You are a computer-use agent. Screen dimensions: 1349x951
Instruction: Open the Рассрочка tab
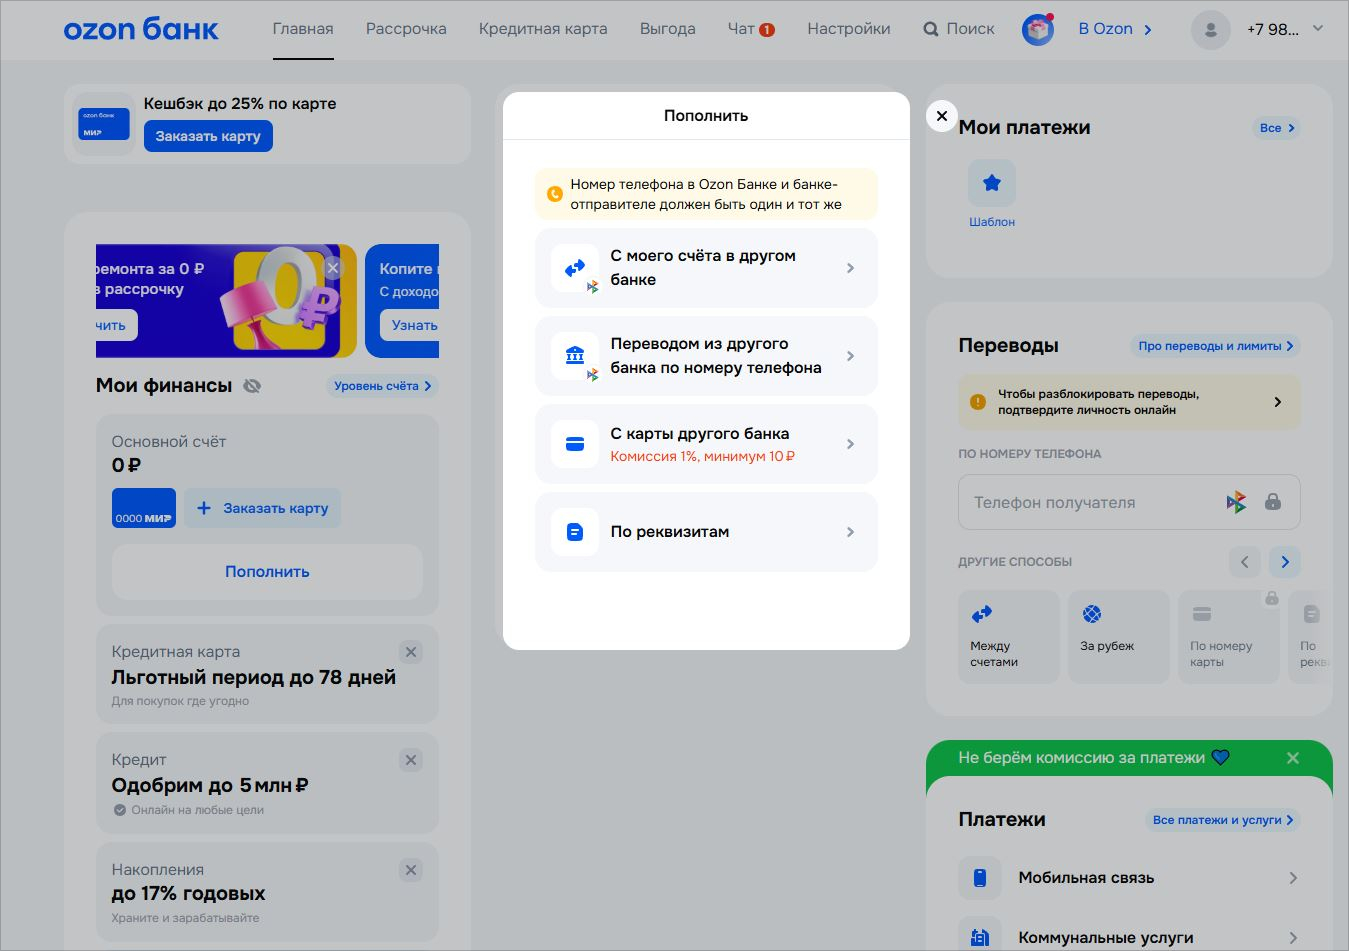coord(406,29)
